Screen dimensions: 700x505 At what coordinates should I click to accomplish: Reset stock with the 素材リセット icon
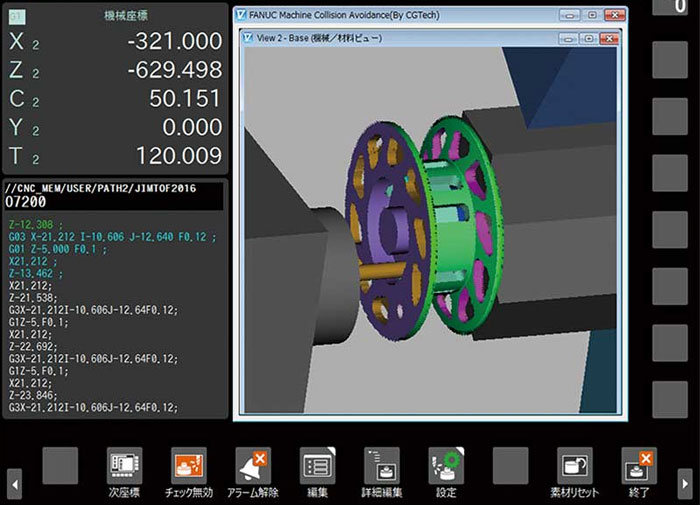(x=575, y=466)
